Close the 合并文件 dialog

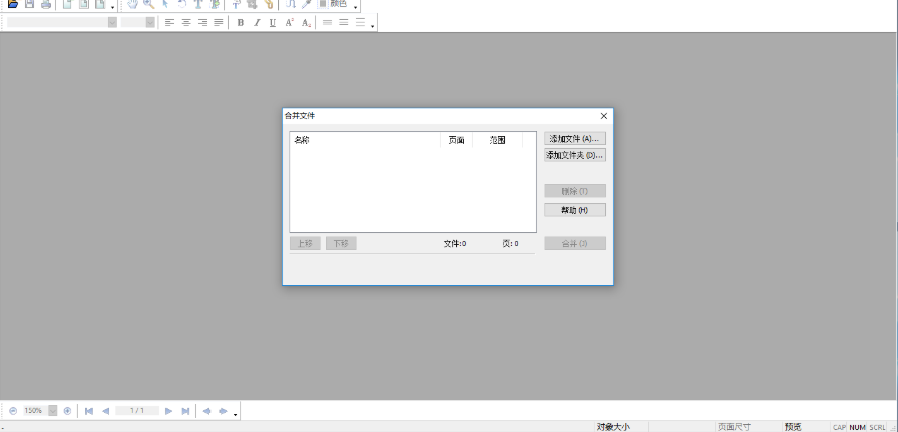click(x=604, y=116)
